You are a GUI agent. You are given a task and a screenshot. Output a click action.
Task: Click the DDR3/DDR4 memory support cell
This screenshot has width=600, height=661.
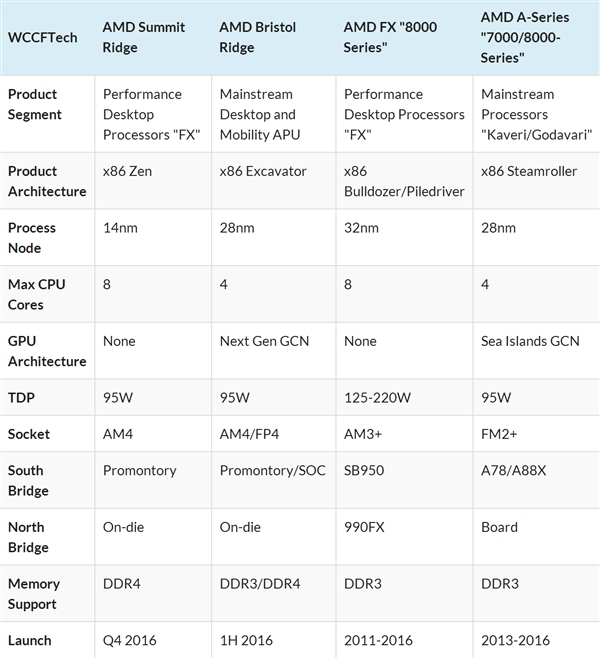pos(259,584)
